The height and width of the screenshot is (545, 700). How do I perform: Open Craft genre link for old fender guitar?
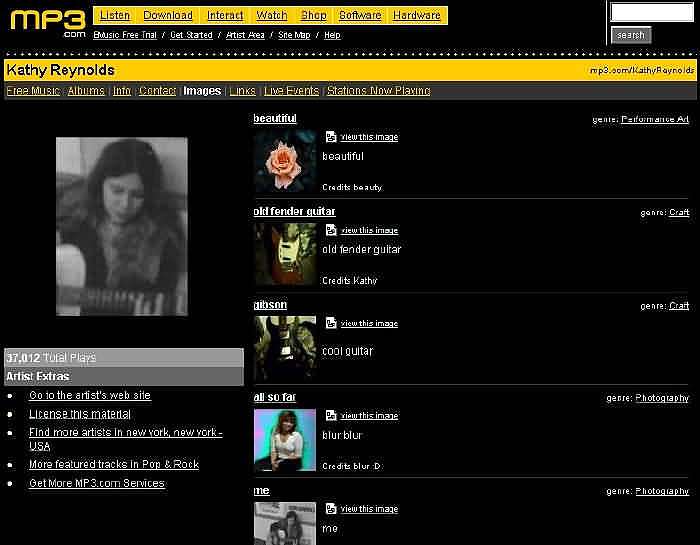point(679,212)
